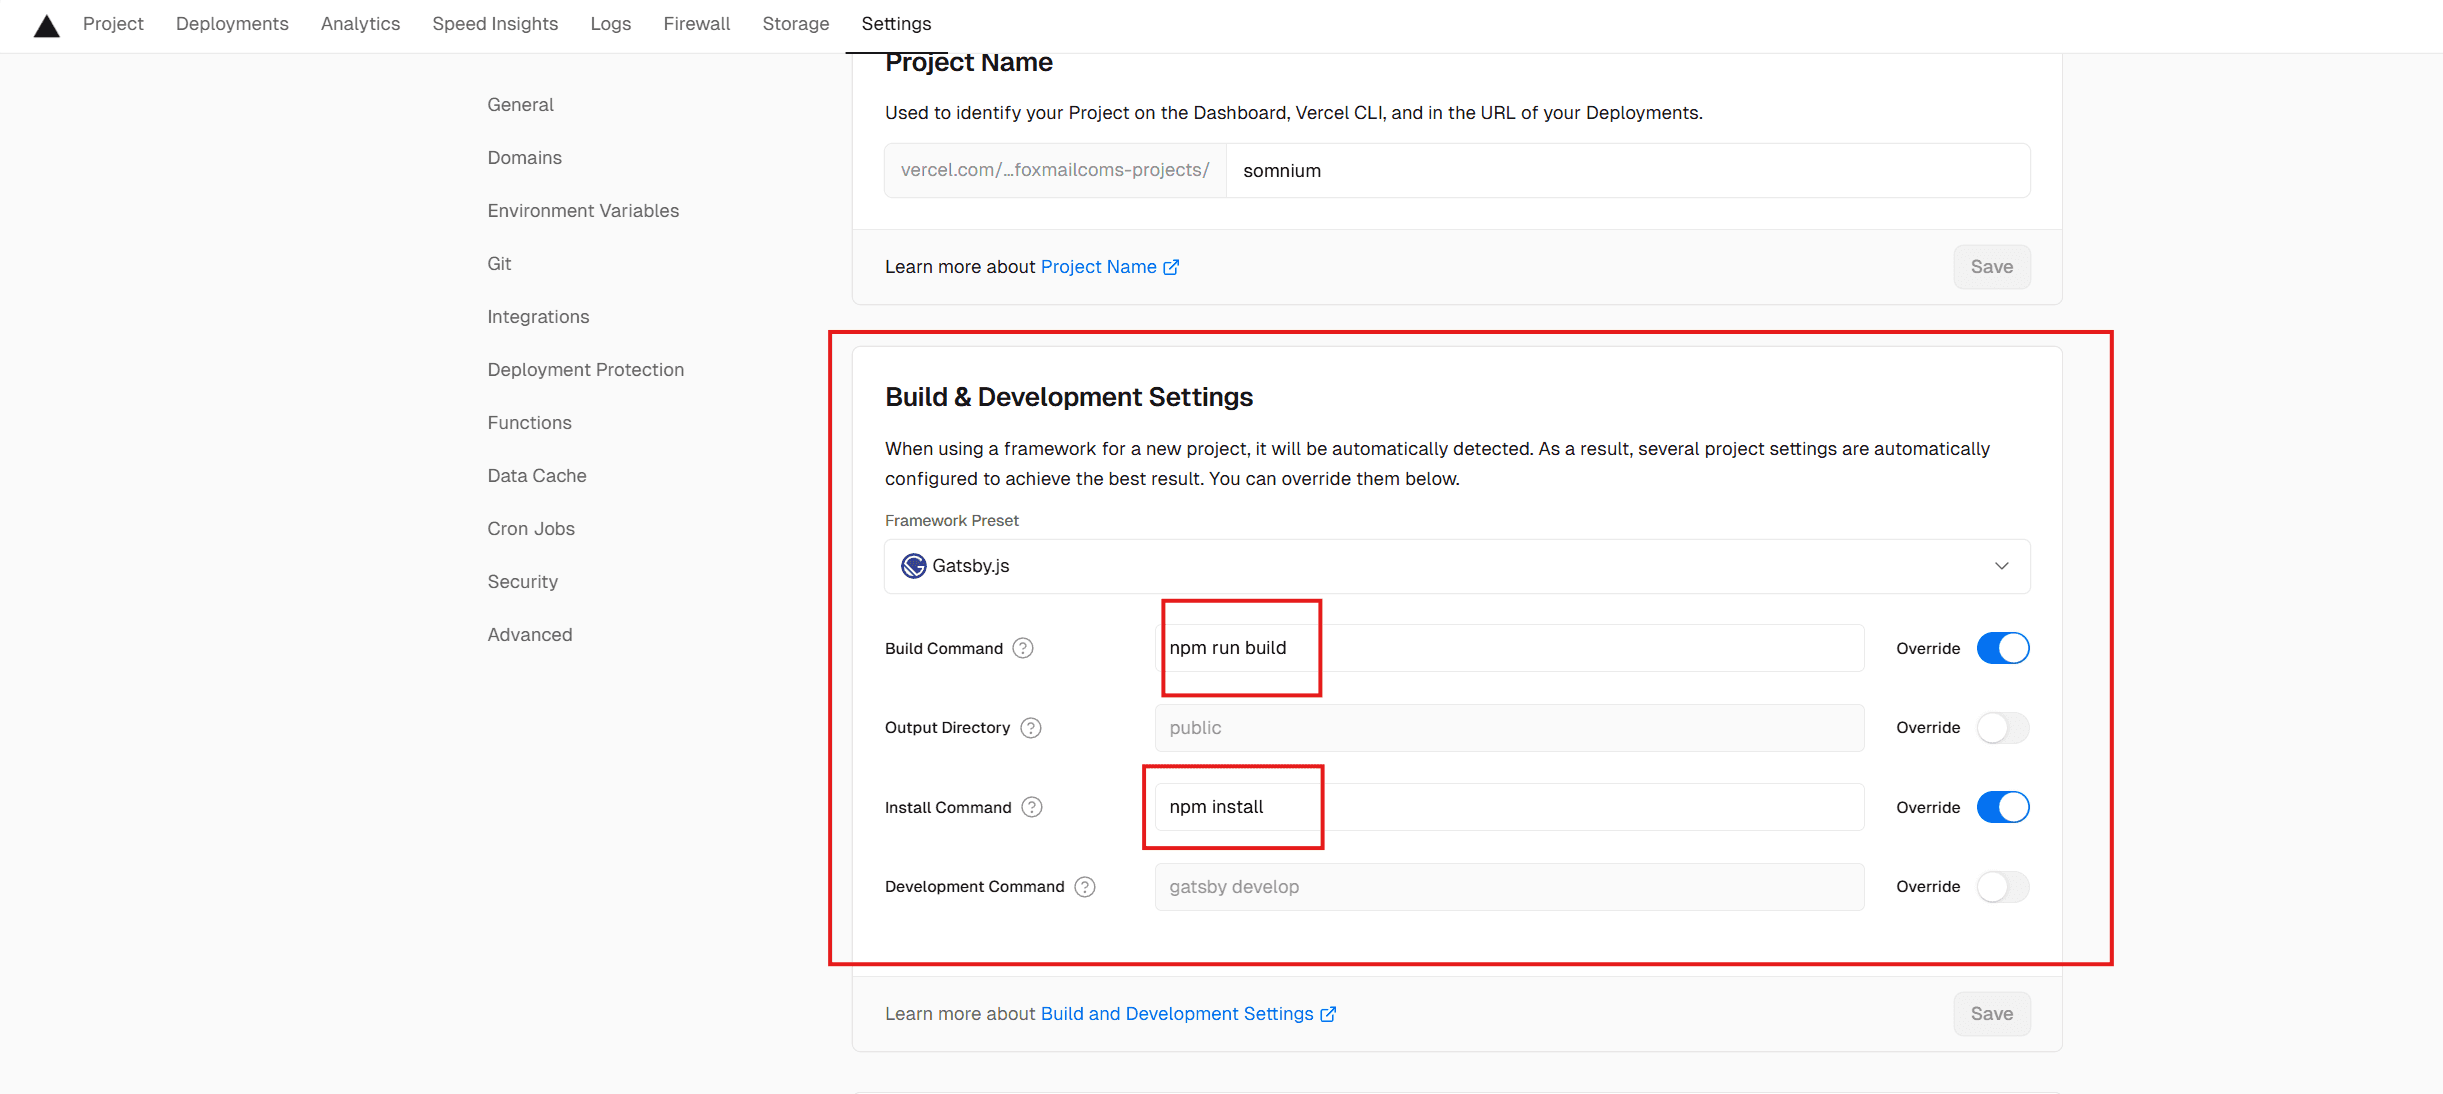
Task: Open the Firewall tab
Action: (x=697, y=23)
